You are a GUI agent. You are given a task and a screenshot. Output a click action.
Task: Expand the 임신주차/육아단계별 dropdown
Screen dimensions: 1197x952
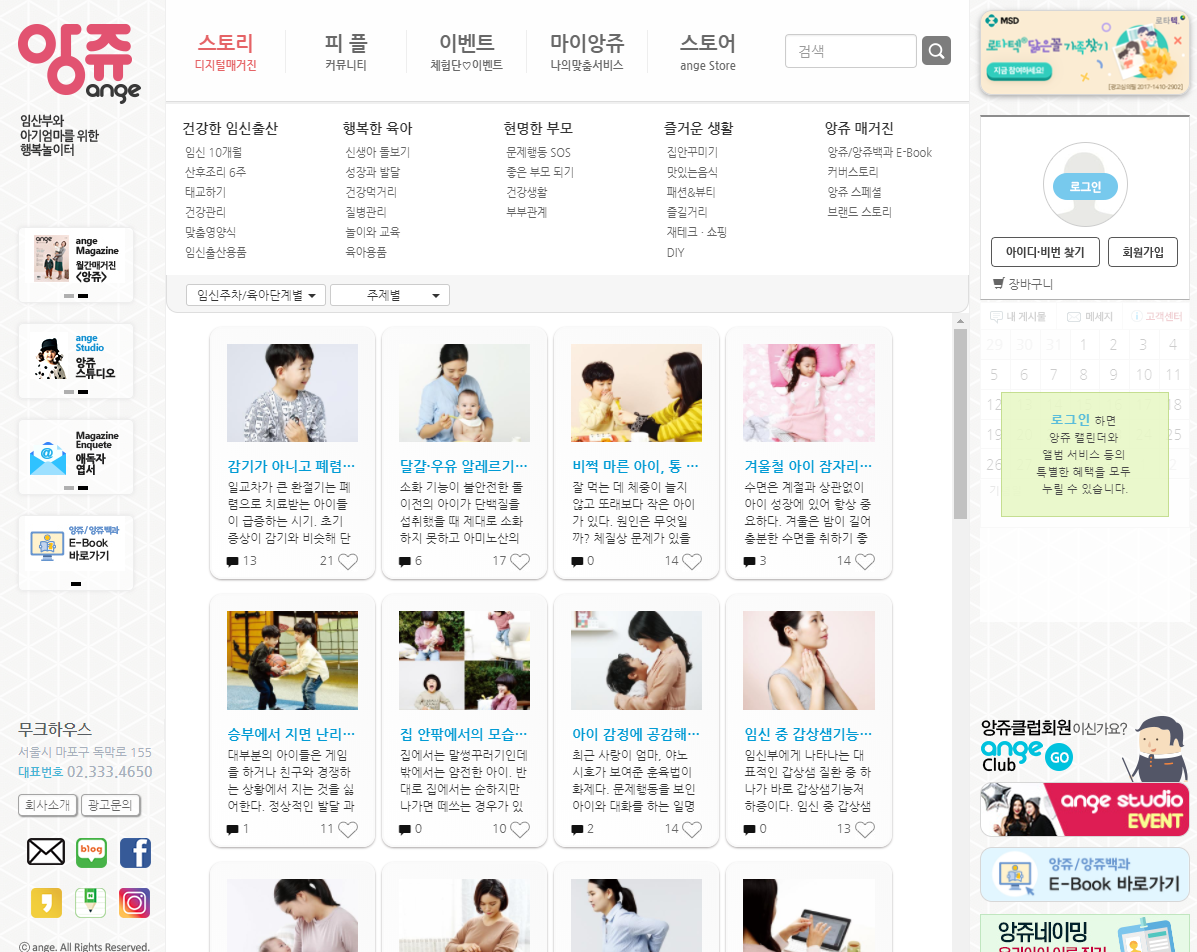point(256,295)
